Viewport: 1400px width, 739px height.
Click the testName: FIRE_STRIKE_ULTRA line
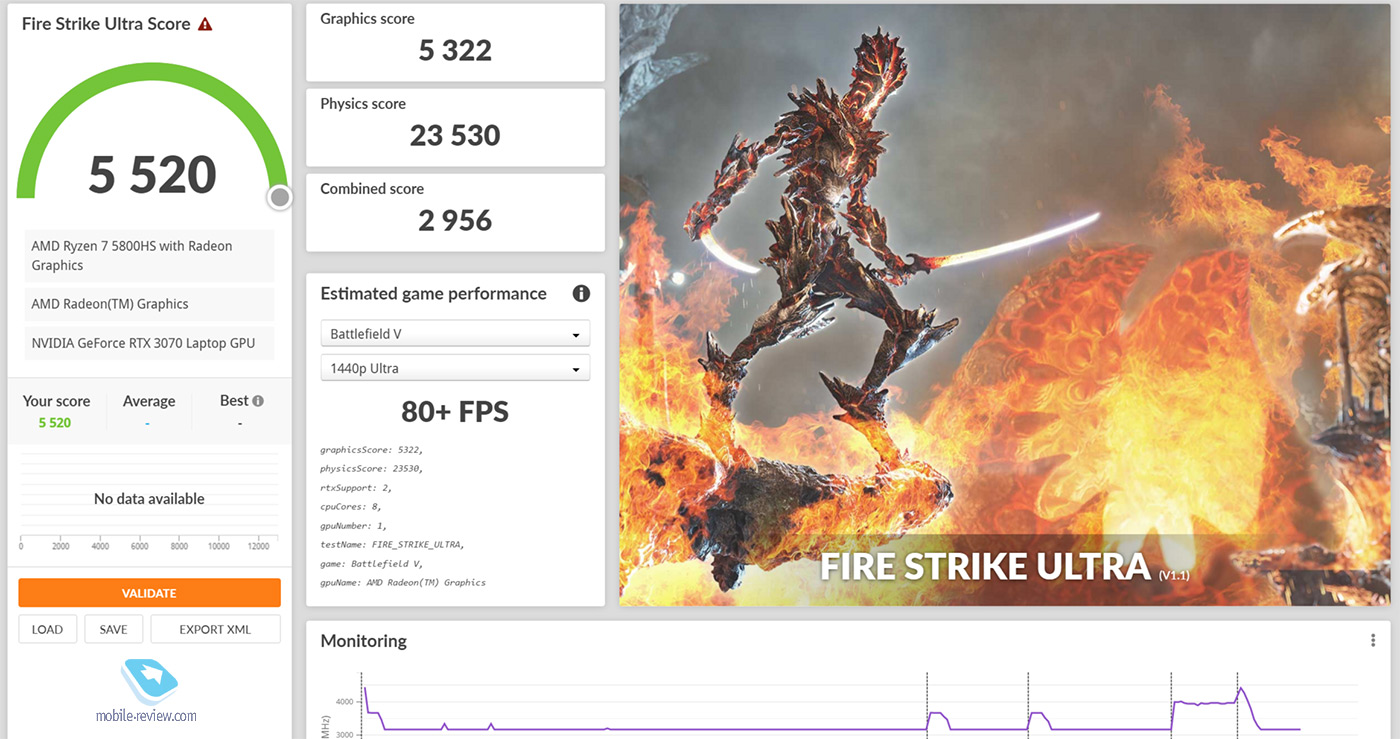tap(392, 544)
